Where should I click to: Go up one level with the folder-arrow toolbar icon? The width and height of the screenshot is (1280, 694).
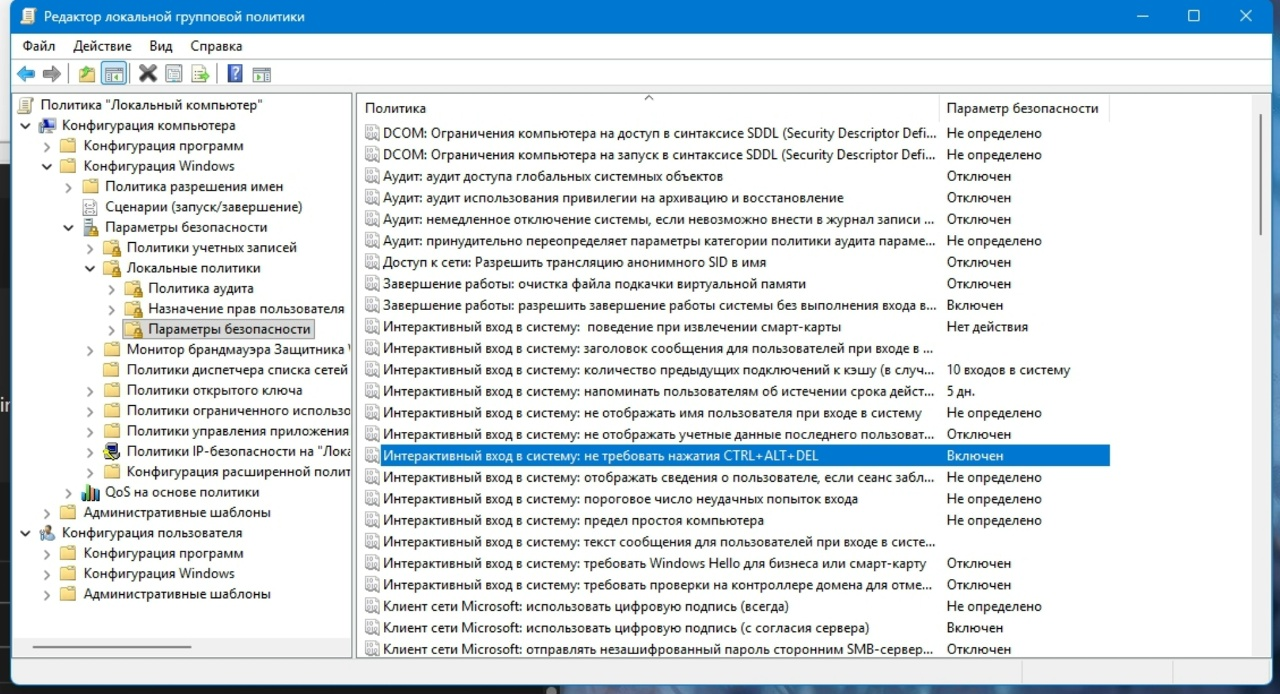click(x=87, y=73)
